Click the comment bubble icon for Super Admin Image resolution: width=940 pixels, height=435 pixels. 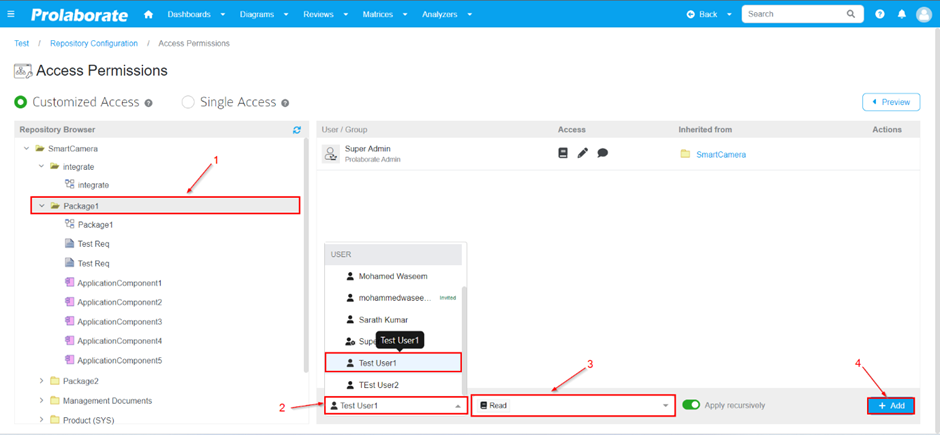click(x=602, y=153)
